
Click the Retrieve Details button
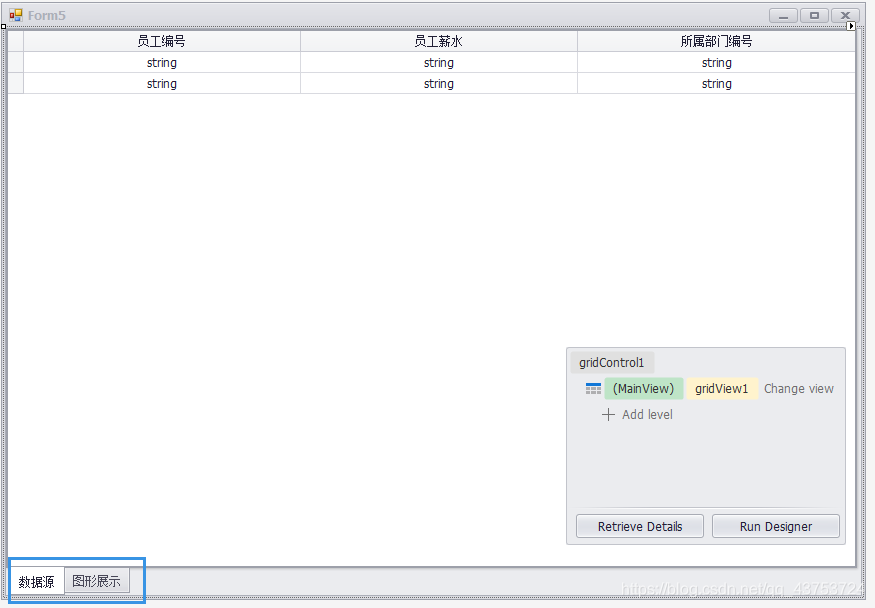click(x=640, y=526)
